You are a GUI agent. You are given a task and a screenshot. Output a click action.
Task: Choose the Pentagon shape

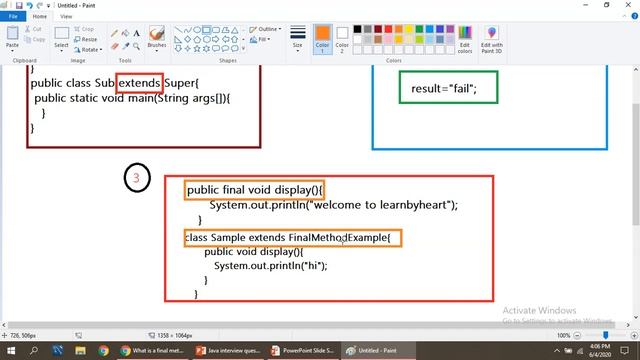click(x=197, y=40)
